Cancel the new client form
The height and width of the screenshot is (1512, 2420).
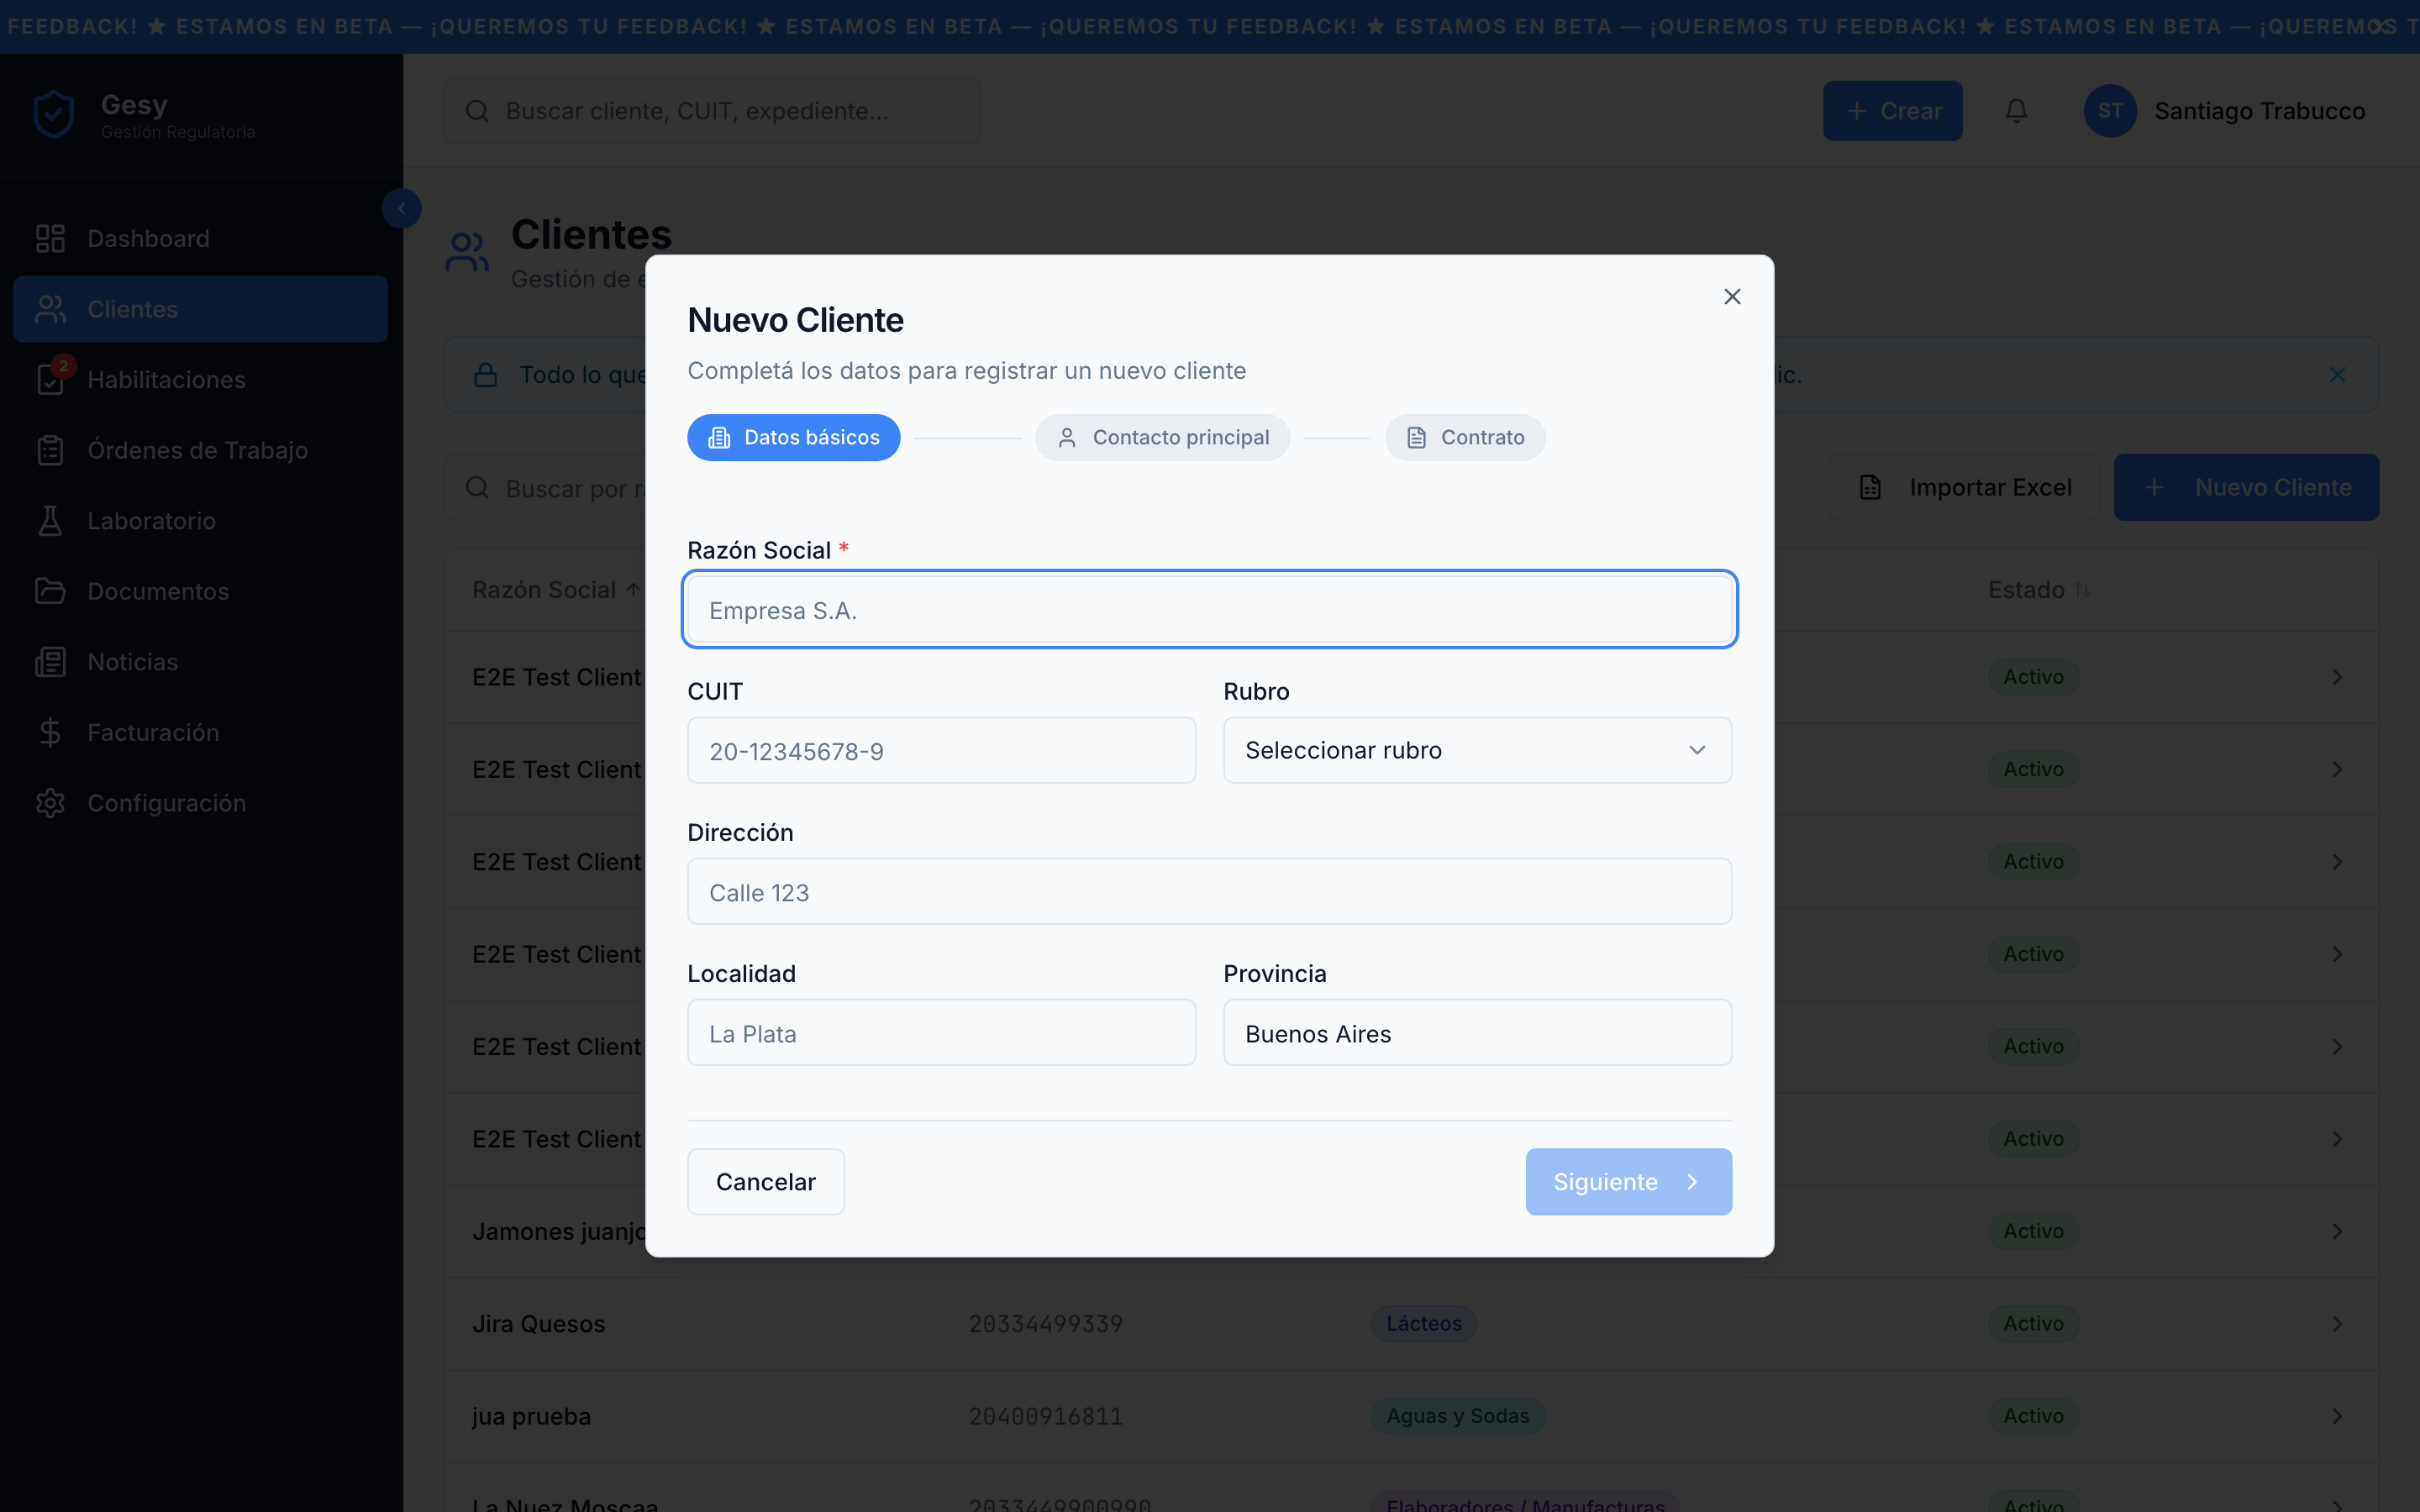[x=765, y=1181]
